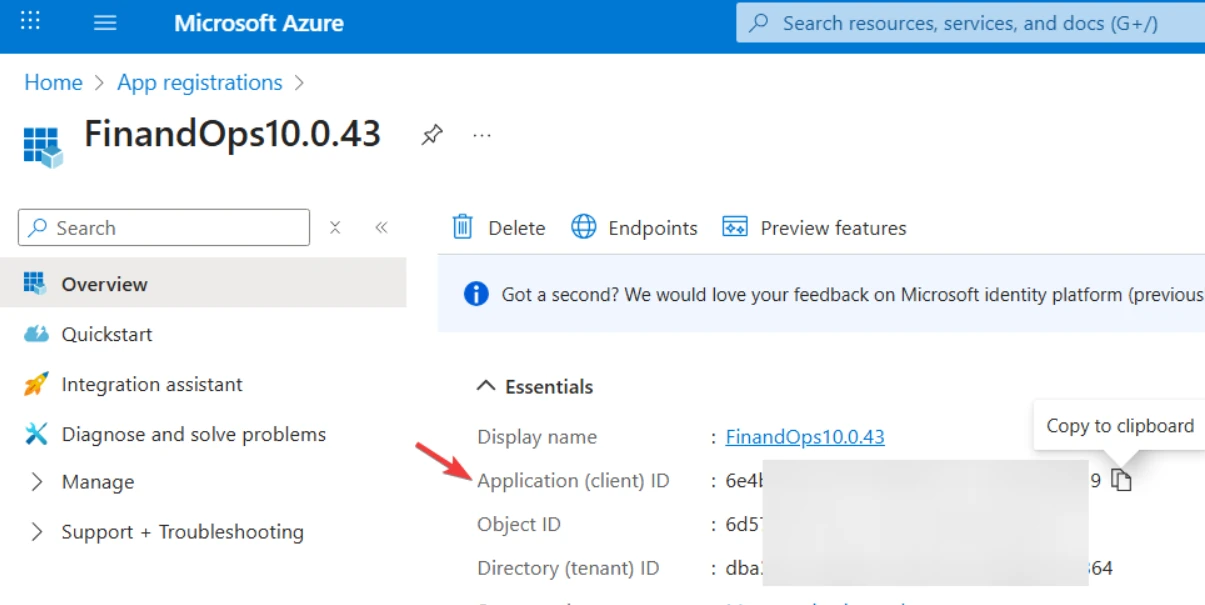The height and width of the screenshot is (605, 1205).
Task: Pin FinandOps10.0.43 to dashboard
Action: click(431, 135)
